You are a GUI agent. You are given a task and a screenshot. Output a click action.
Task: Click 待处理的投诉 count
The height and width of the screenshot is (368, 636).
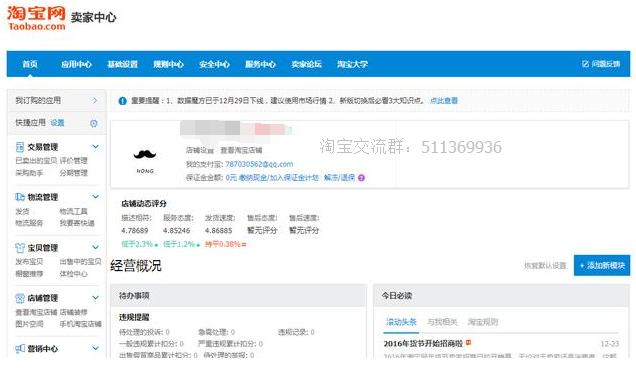144,332
